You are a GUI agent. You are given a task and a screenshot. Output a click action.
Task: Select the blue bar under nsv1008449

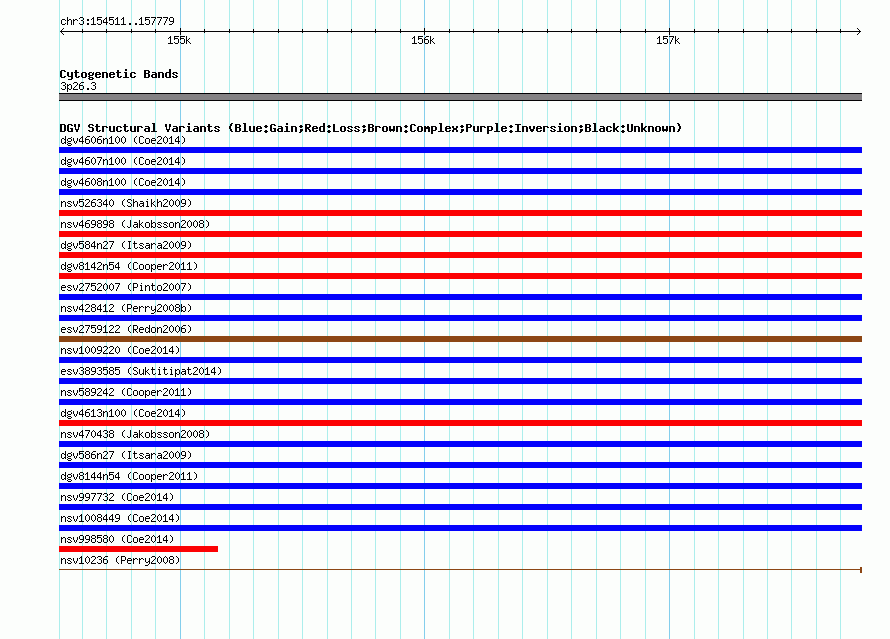(460, 528)
